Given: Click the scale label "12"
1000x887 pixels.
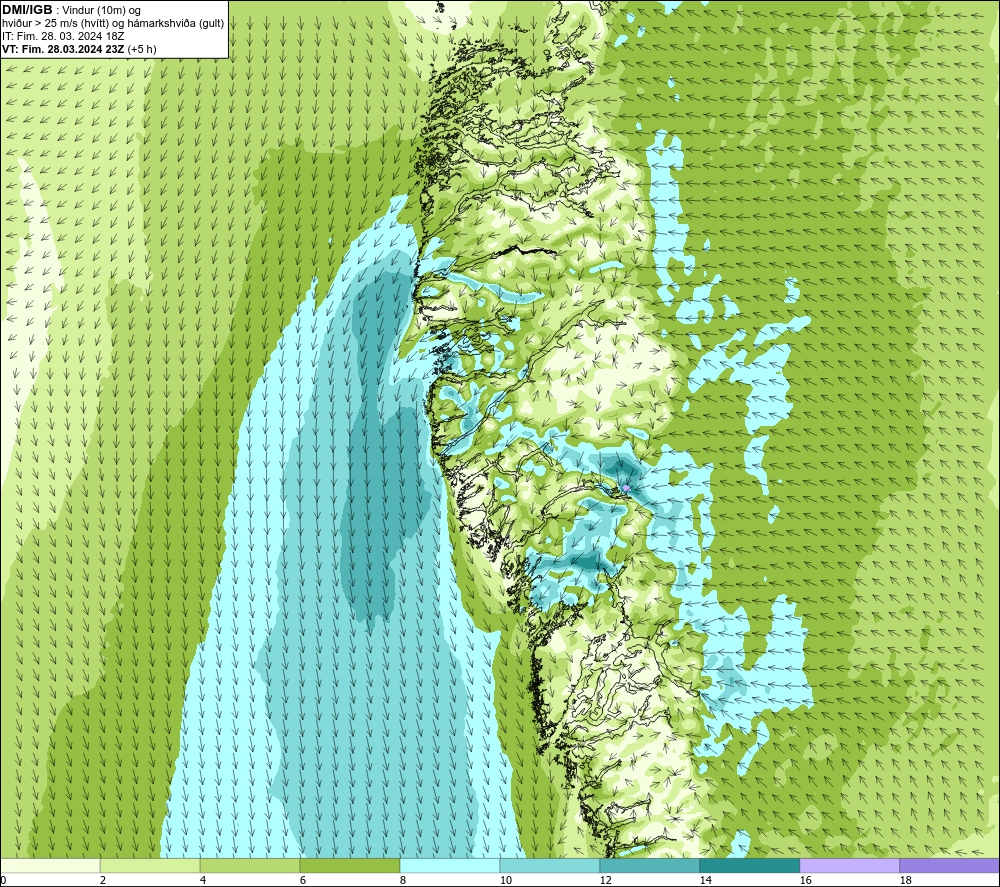Looking at the screenshot, I should click(x=605, y=880).
